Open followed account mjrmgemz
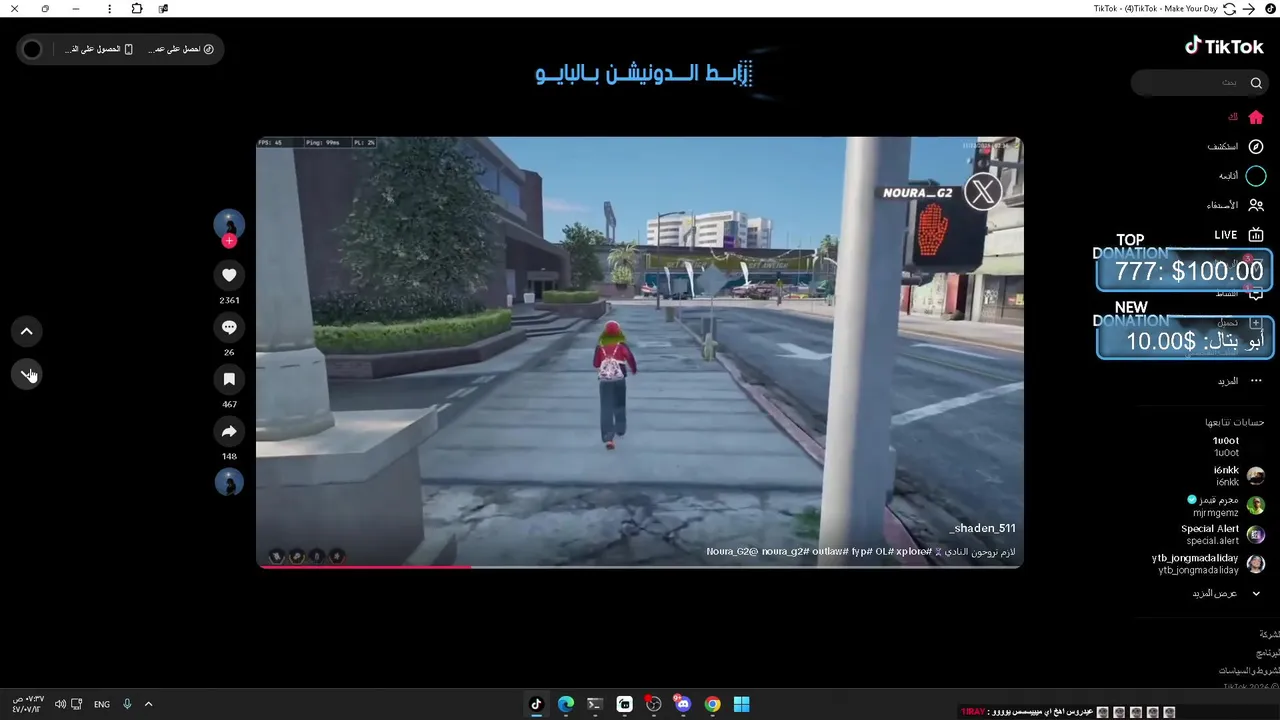The image size is (1280, 720). tap(1225, 506)
